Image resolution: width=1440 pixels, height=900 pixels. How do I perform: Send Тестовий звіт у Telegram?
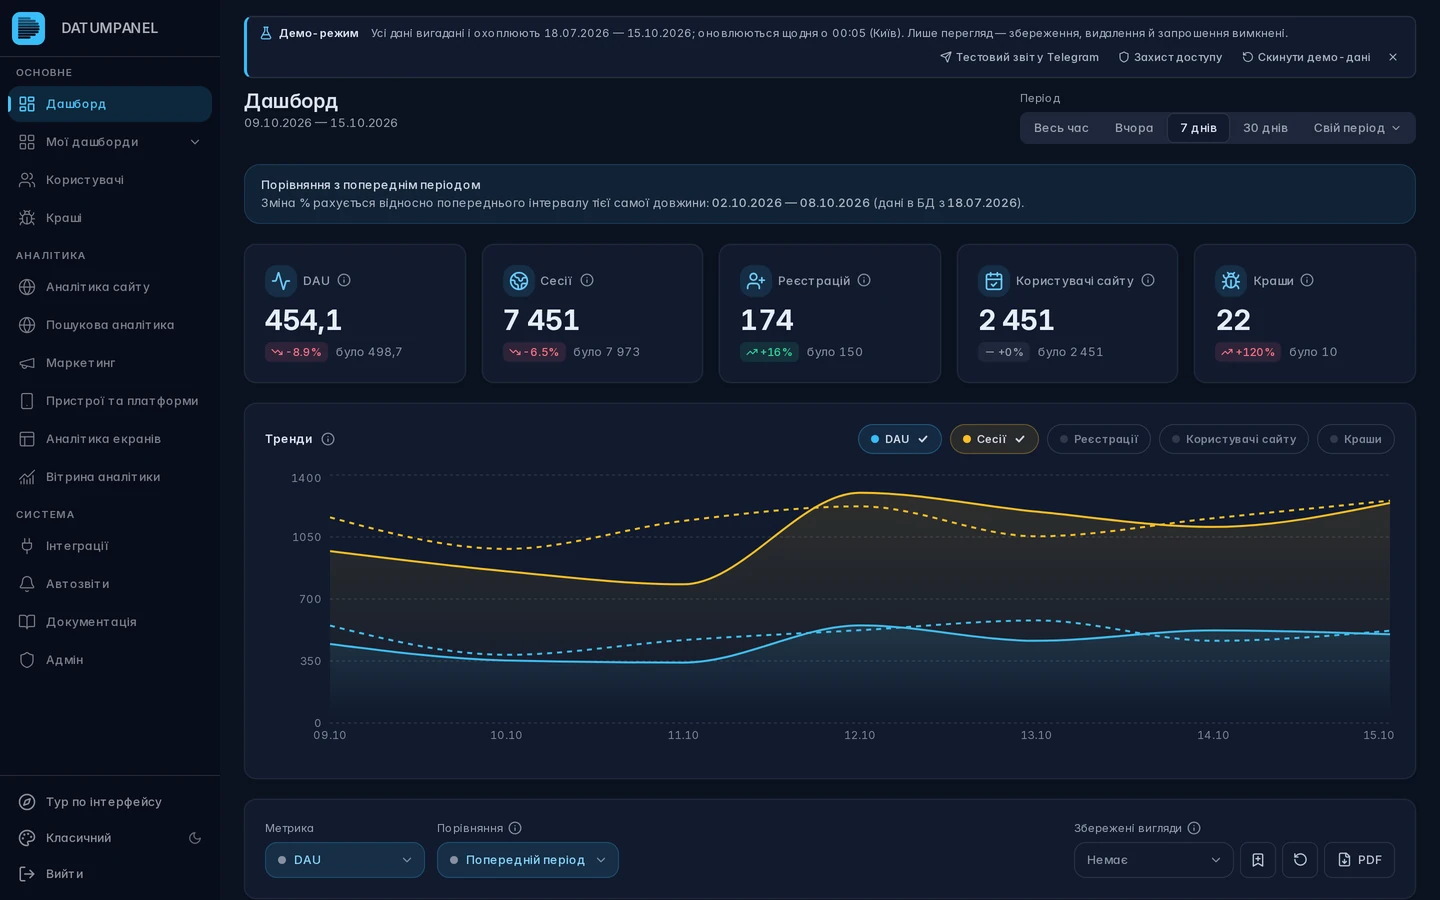coord(1019,57)
